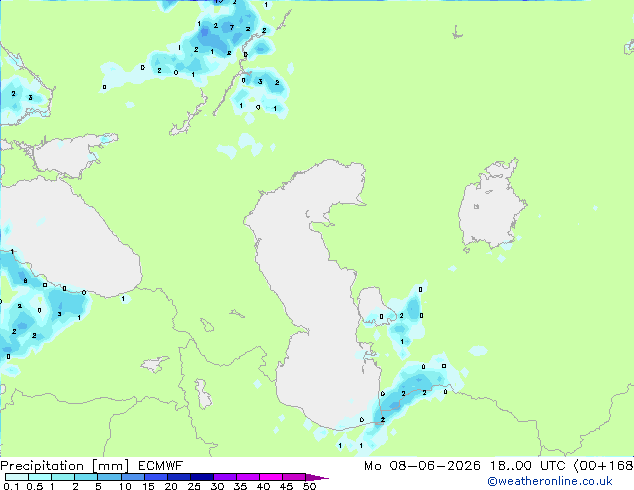
Task: Select the 0.5–1 mm legend swatch
Action: coord(40,477)
